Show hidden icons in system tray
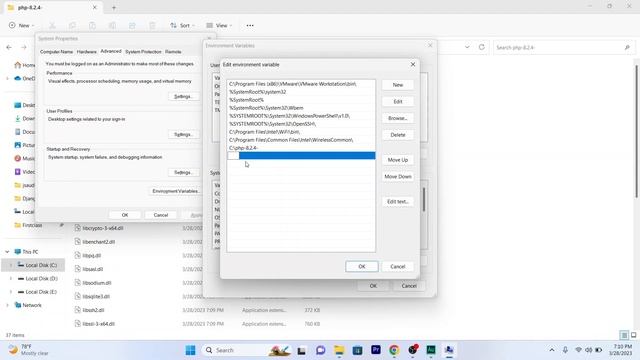The width and height of the screenshot is (640, 360). point(552,350)
